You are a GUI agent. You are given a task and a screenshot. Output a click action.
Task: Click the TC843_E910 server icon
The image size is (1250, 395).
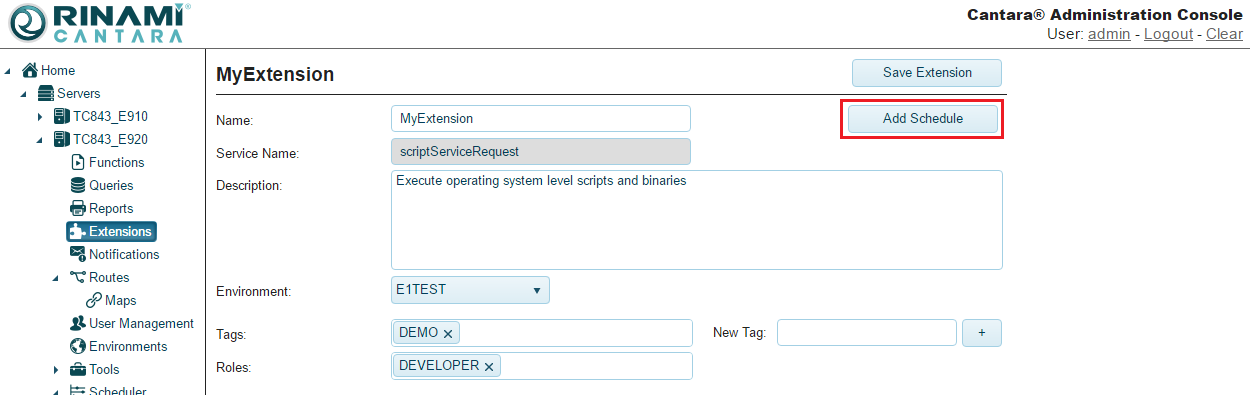point(62,117)
